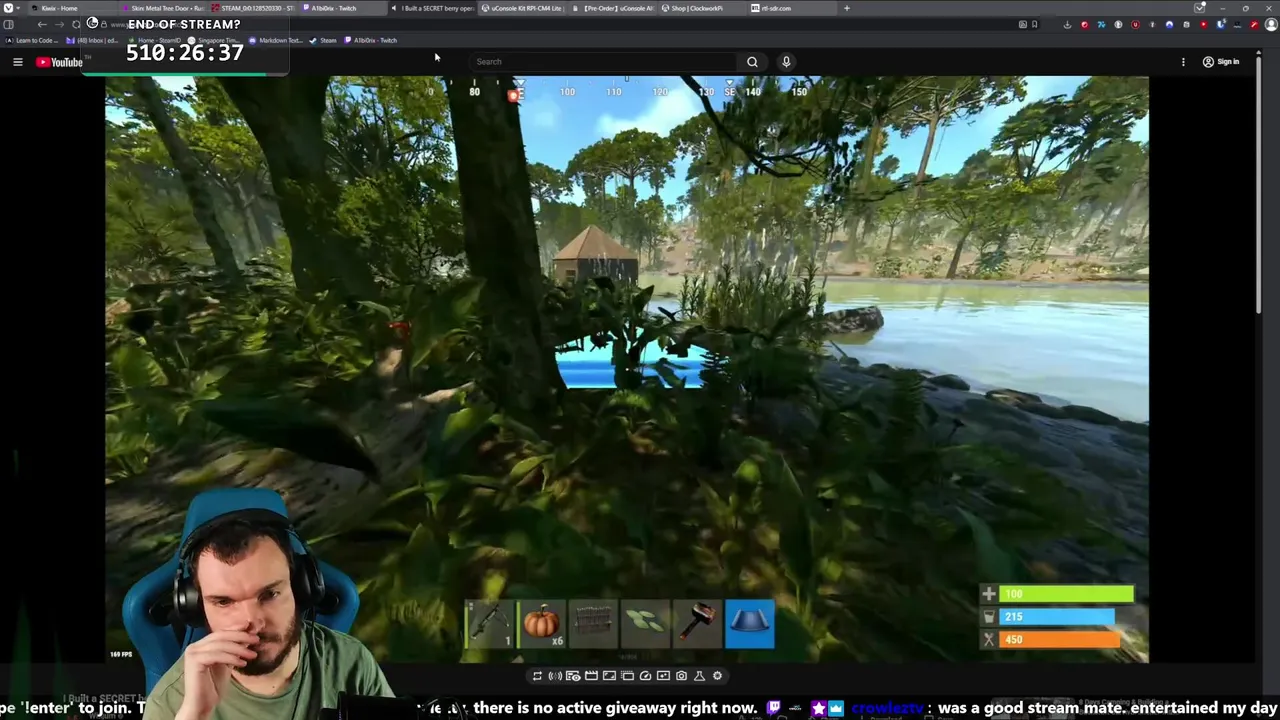Click the flask icon in control bar
This screenshot has height=720, width=1280.
tap(699, 676)
